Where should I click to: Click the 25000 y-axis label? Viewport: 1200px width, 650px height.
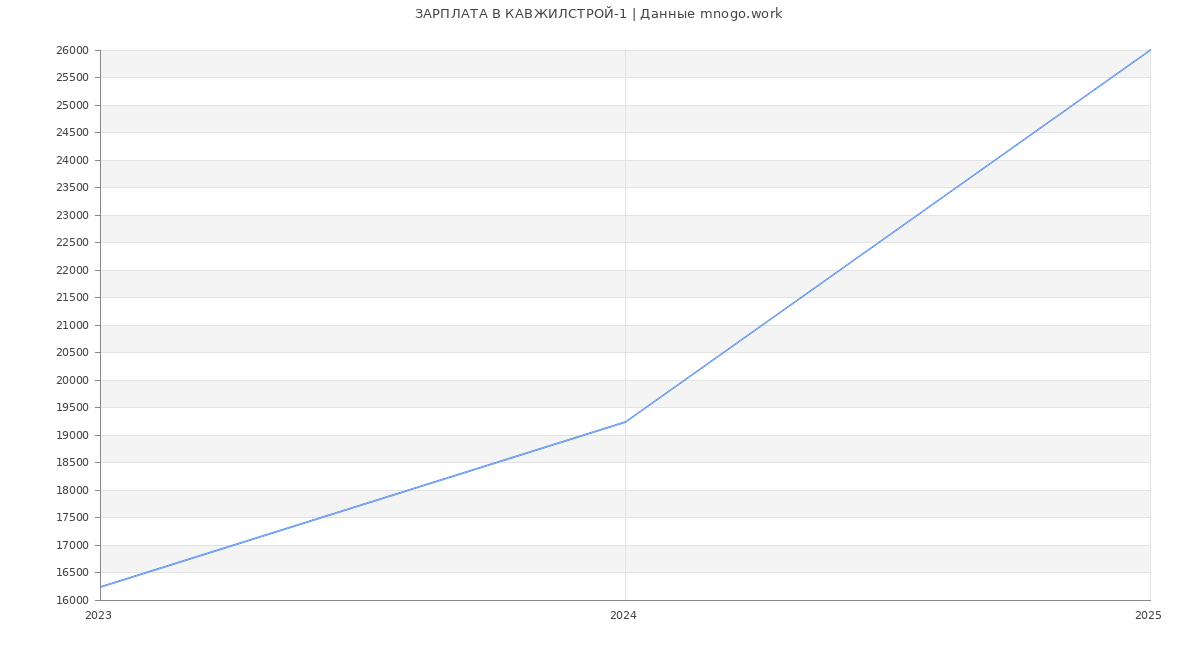click(72, 106)
